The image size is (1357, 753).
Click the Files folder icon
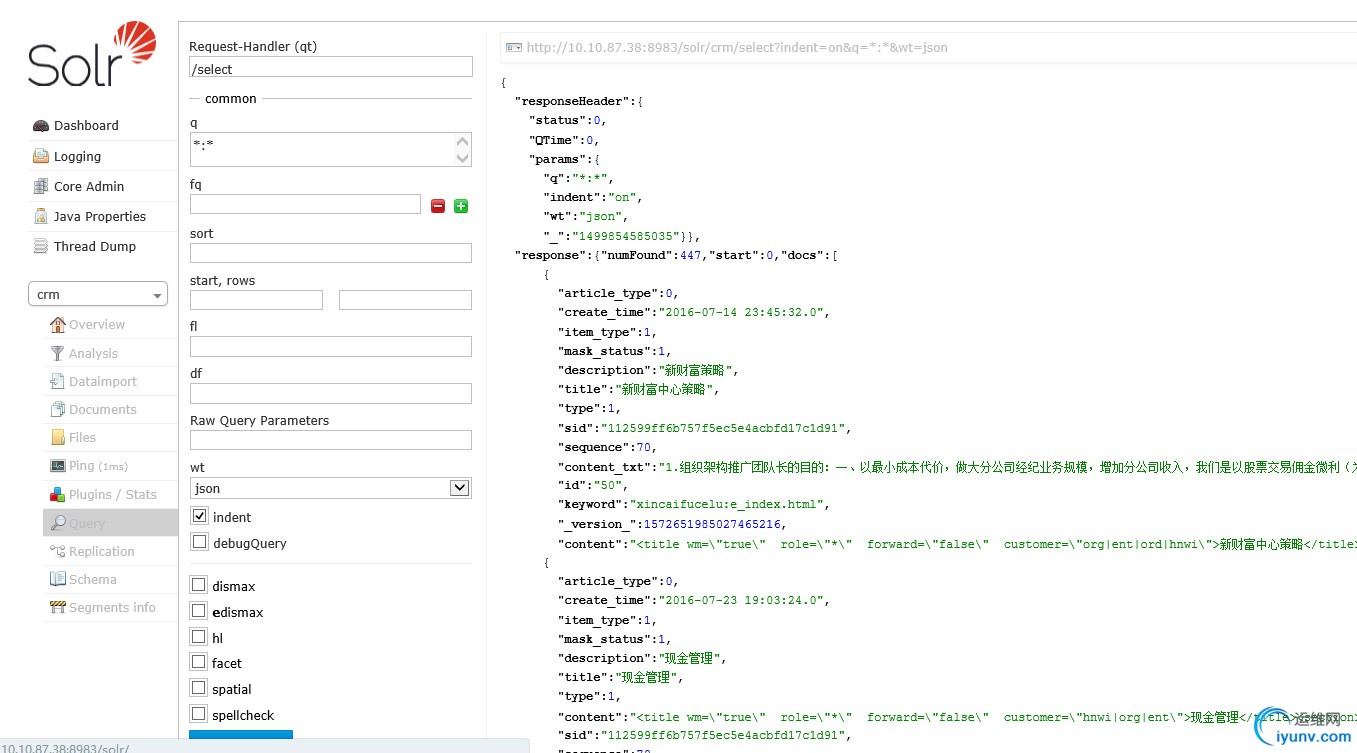[x=58, y=437]
